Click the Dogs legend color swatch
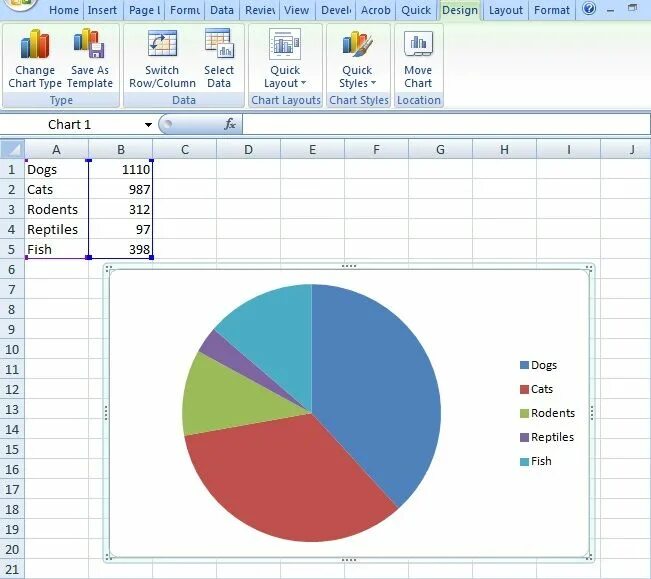 point(524,365)
